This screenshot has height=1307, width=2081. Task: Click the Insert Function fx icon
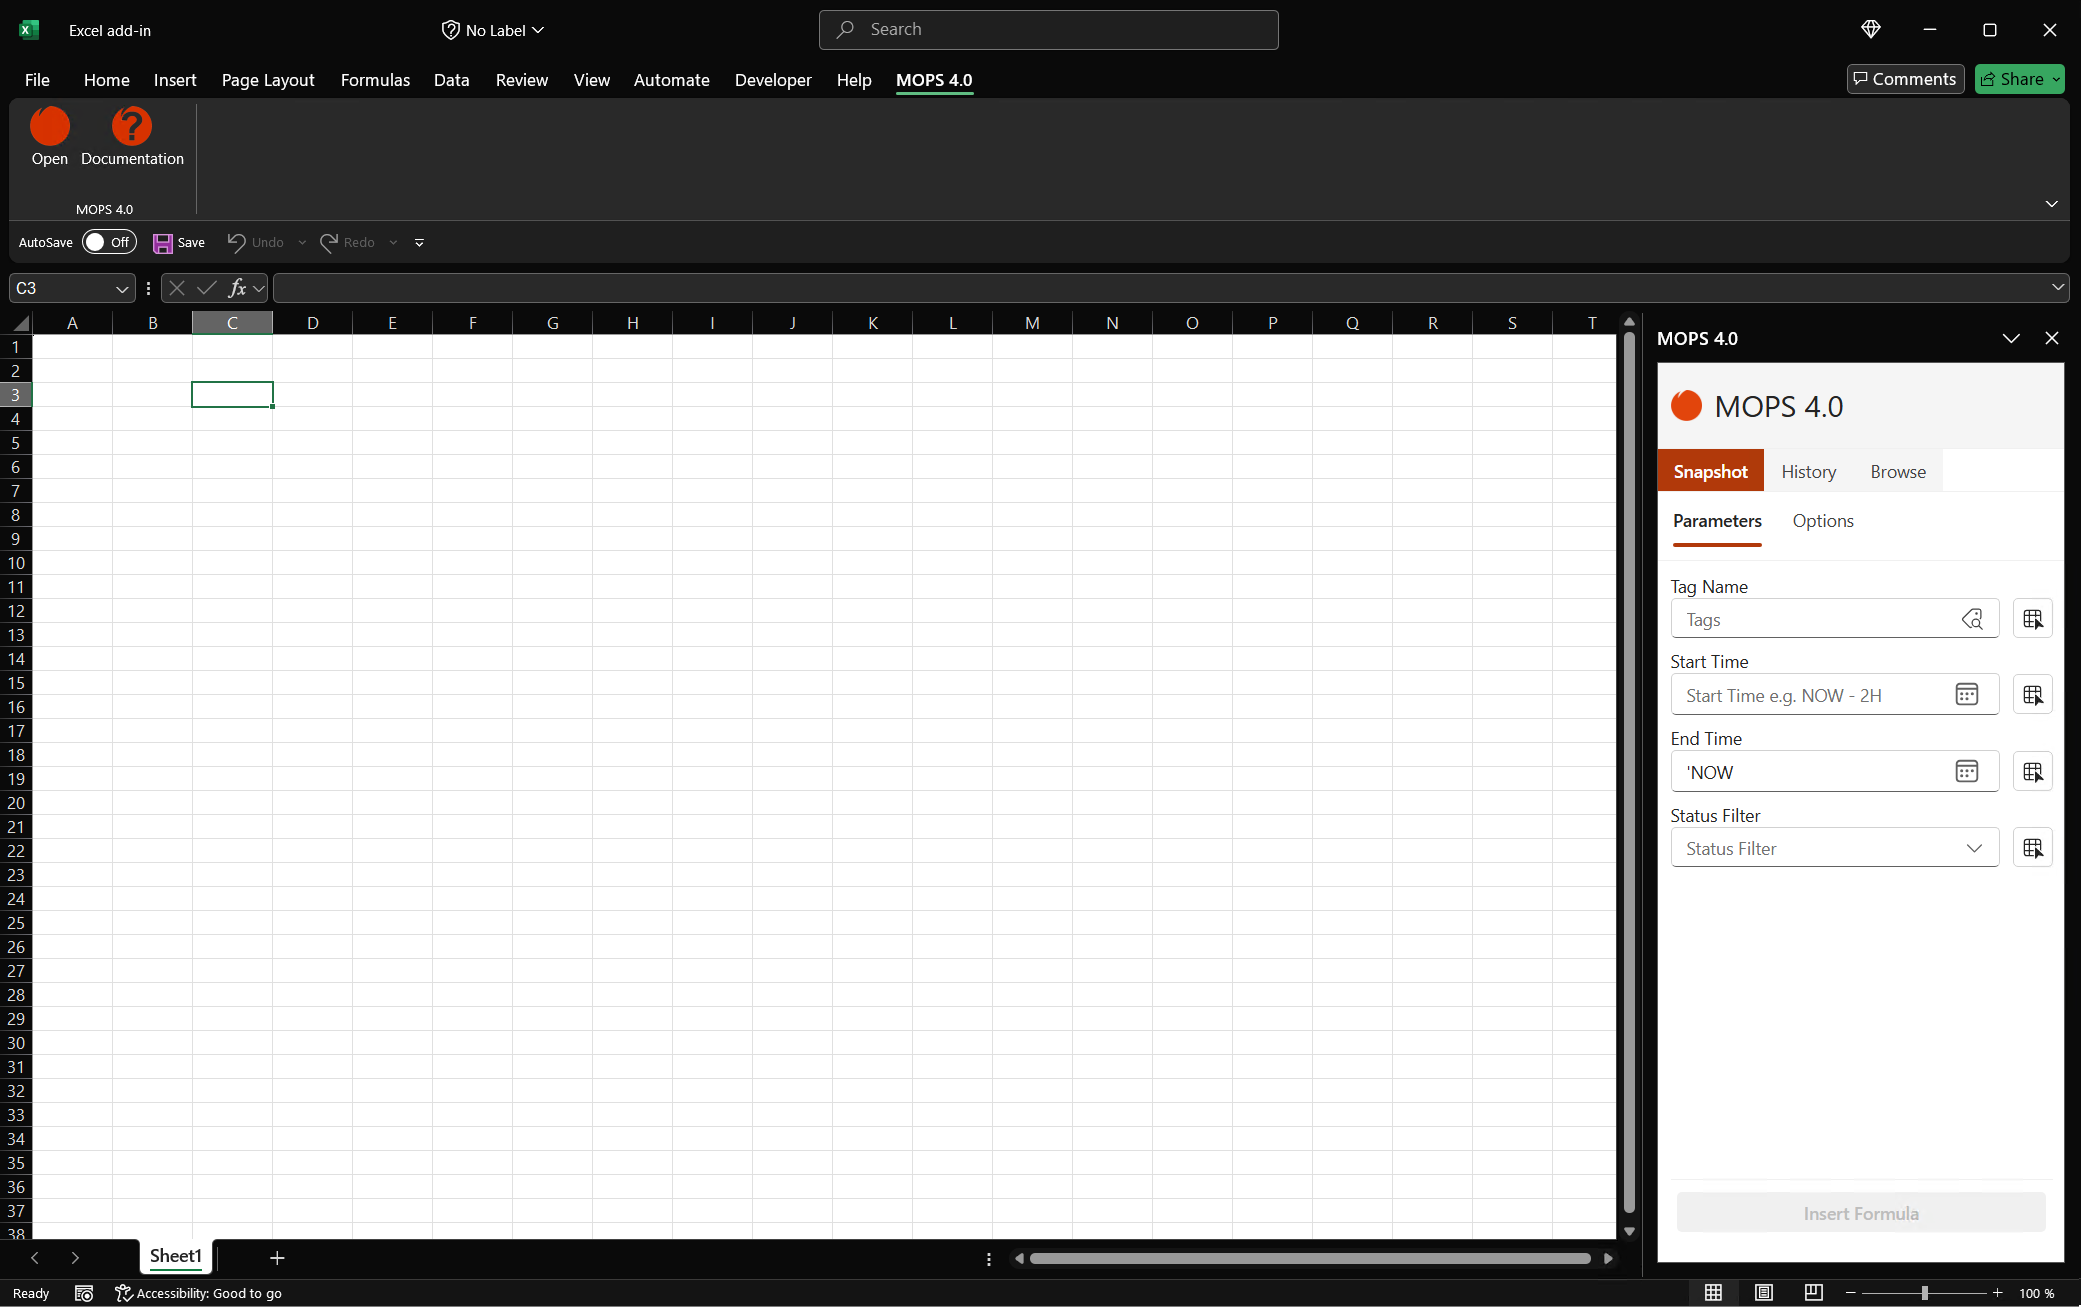(x=240, y=288)
